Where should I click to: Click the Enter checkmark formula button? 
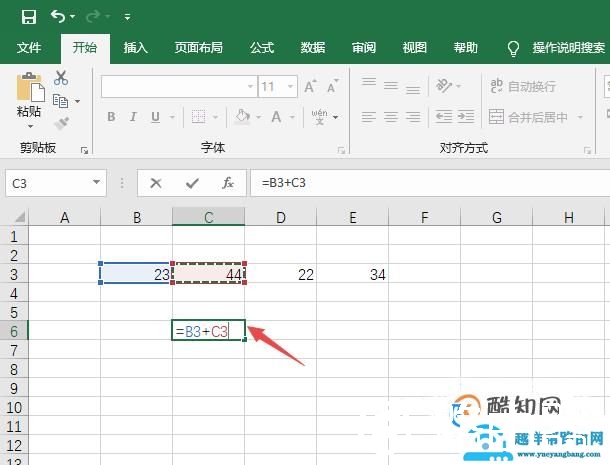192,182
